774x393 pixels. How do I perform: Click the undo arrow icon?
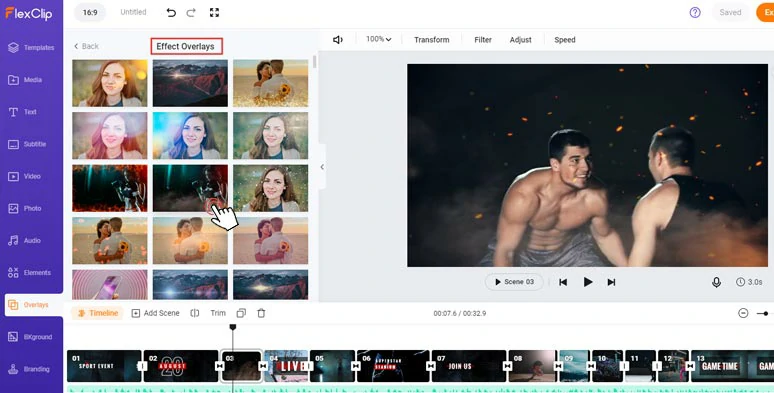(171, 12)
